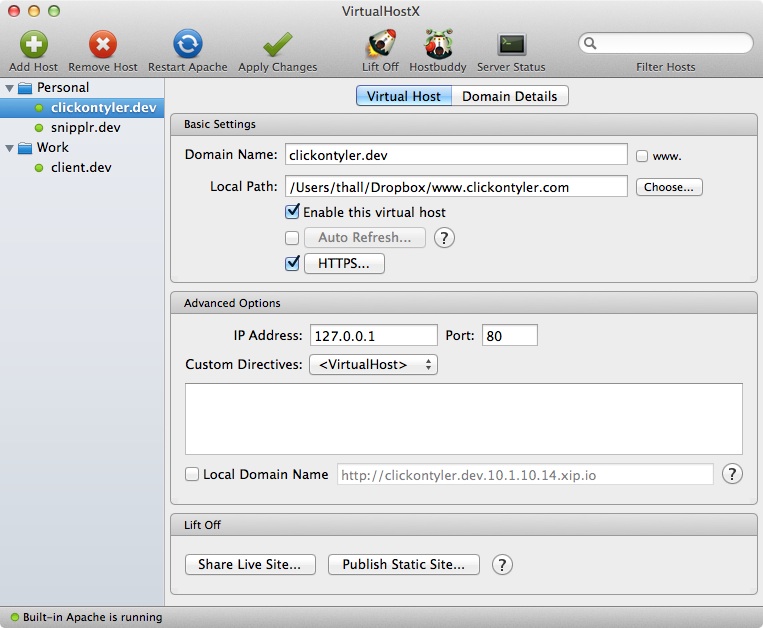Open Server Status terminal icon
Viewport: 763px width, 628px height.
click(x=511, y=45)
